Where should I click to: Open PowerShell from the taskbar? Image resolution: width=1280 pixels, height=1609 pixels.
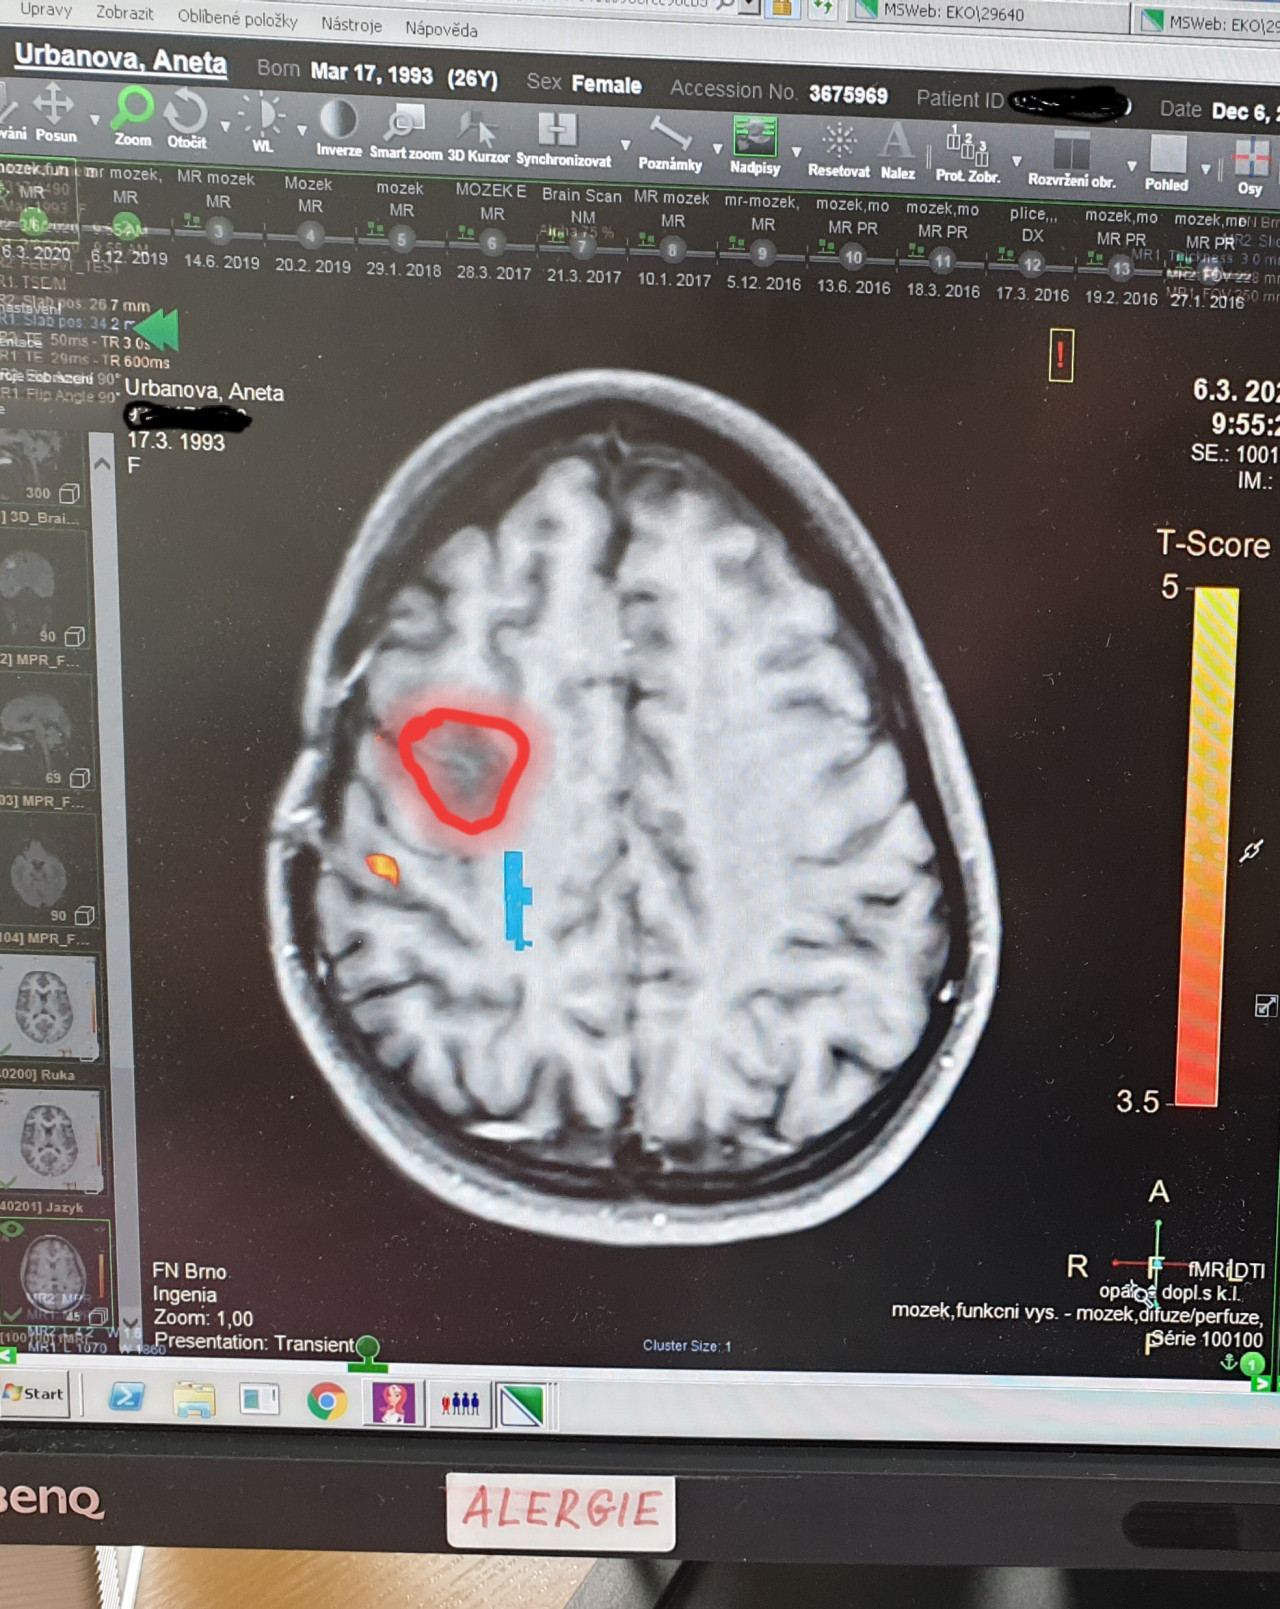(x=126, y=1396)
